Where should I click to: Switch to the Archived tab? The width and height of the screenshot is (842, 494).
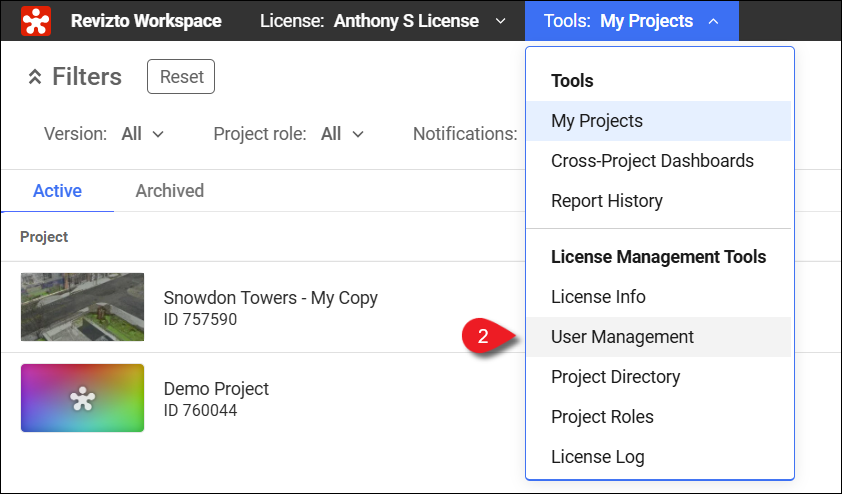pyautogui.click(x=169, y=191)
